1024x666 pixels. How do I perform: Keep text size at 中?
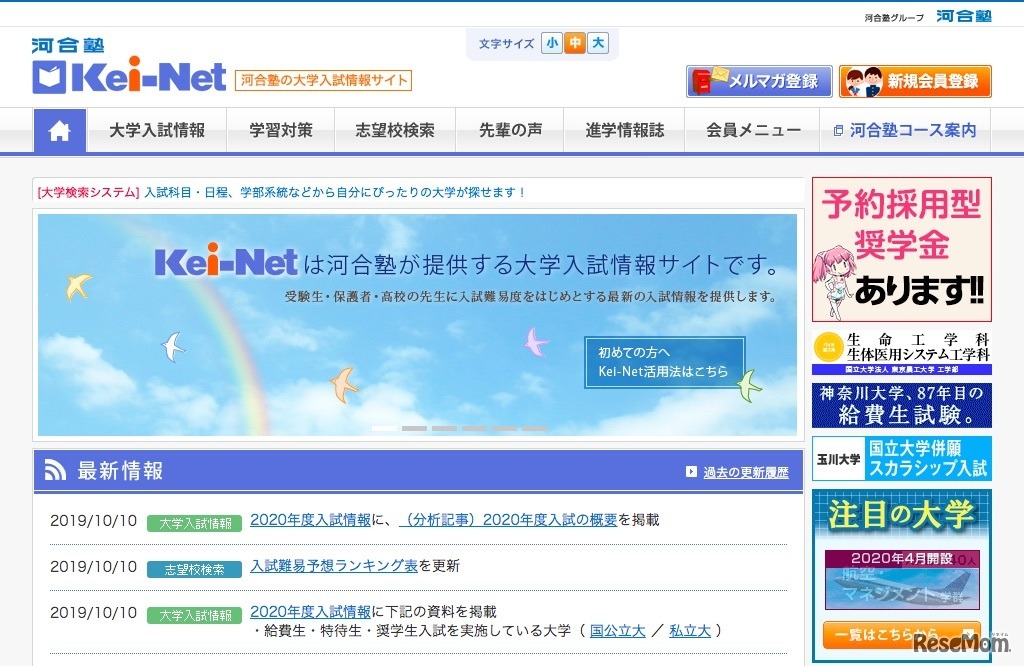point(573,44)
